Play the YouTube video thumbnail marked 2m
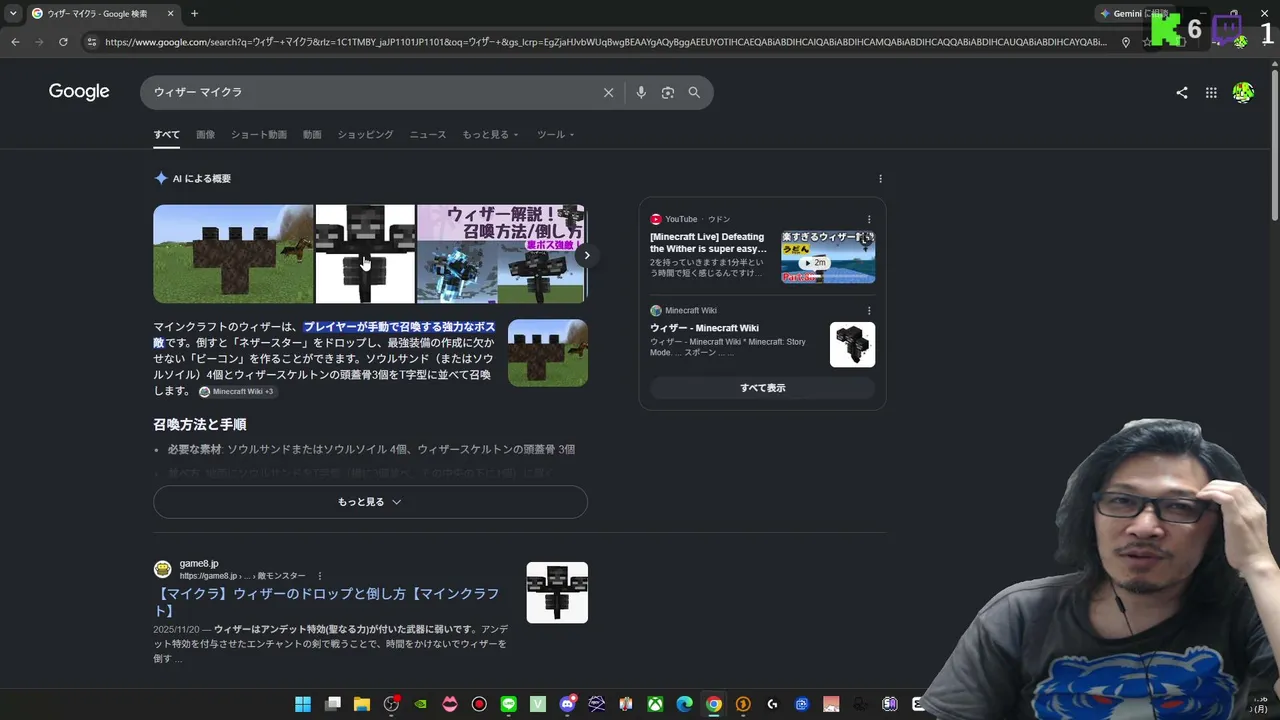 pos(828,257)
